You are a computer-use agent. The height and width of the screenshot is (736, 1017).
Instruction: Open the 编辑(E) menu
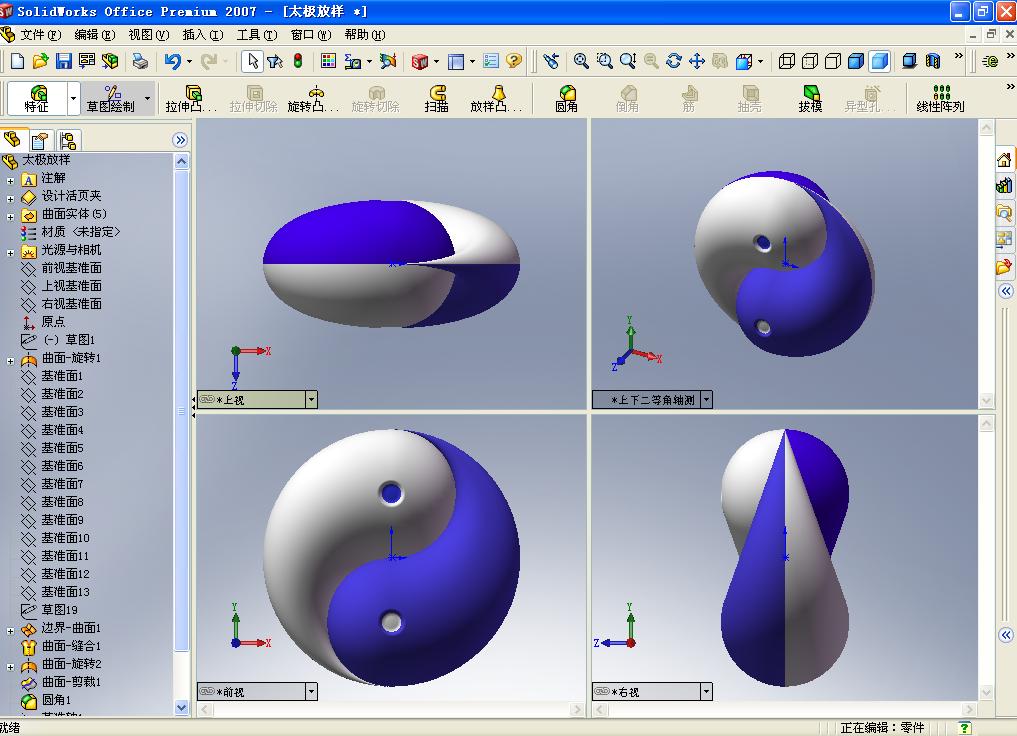point(95,34)
